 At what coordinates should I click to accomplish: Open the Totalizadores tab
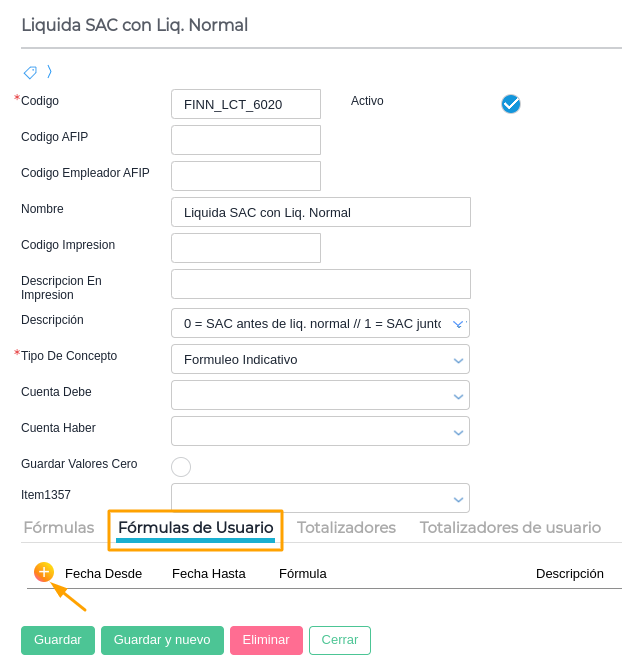pos(346,527)
